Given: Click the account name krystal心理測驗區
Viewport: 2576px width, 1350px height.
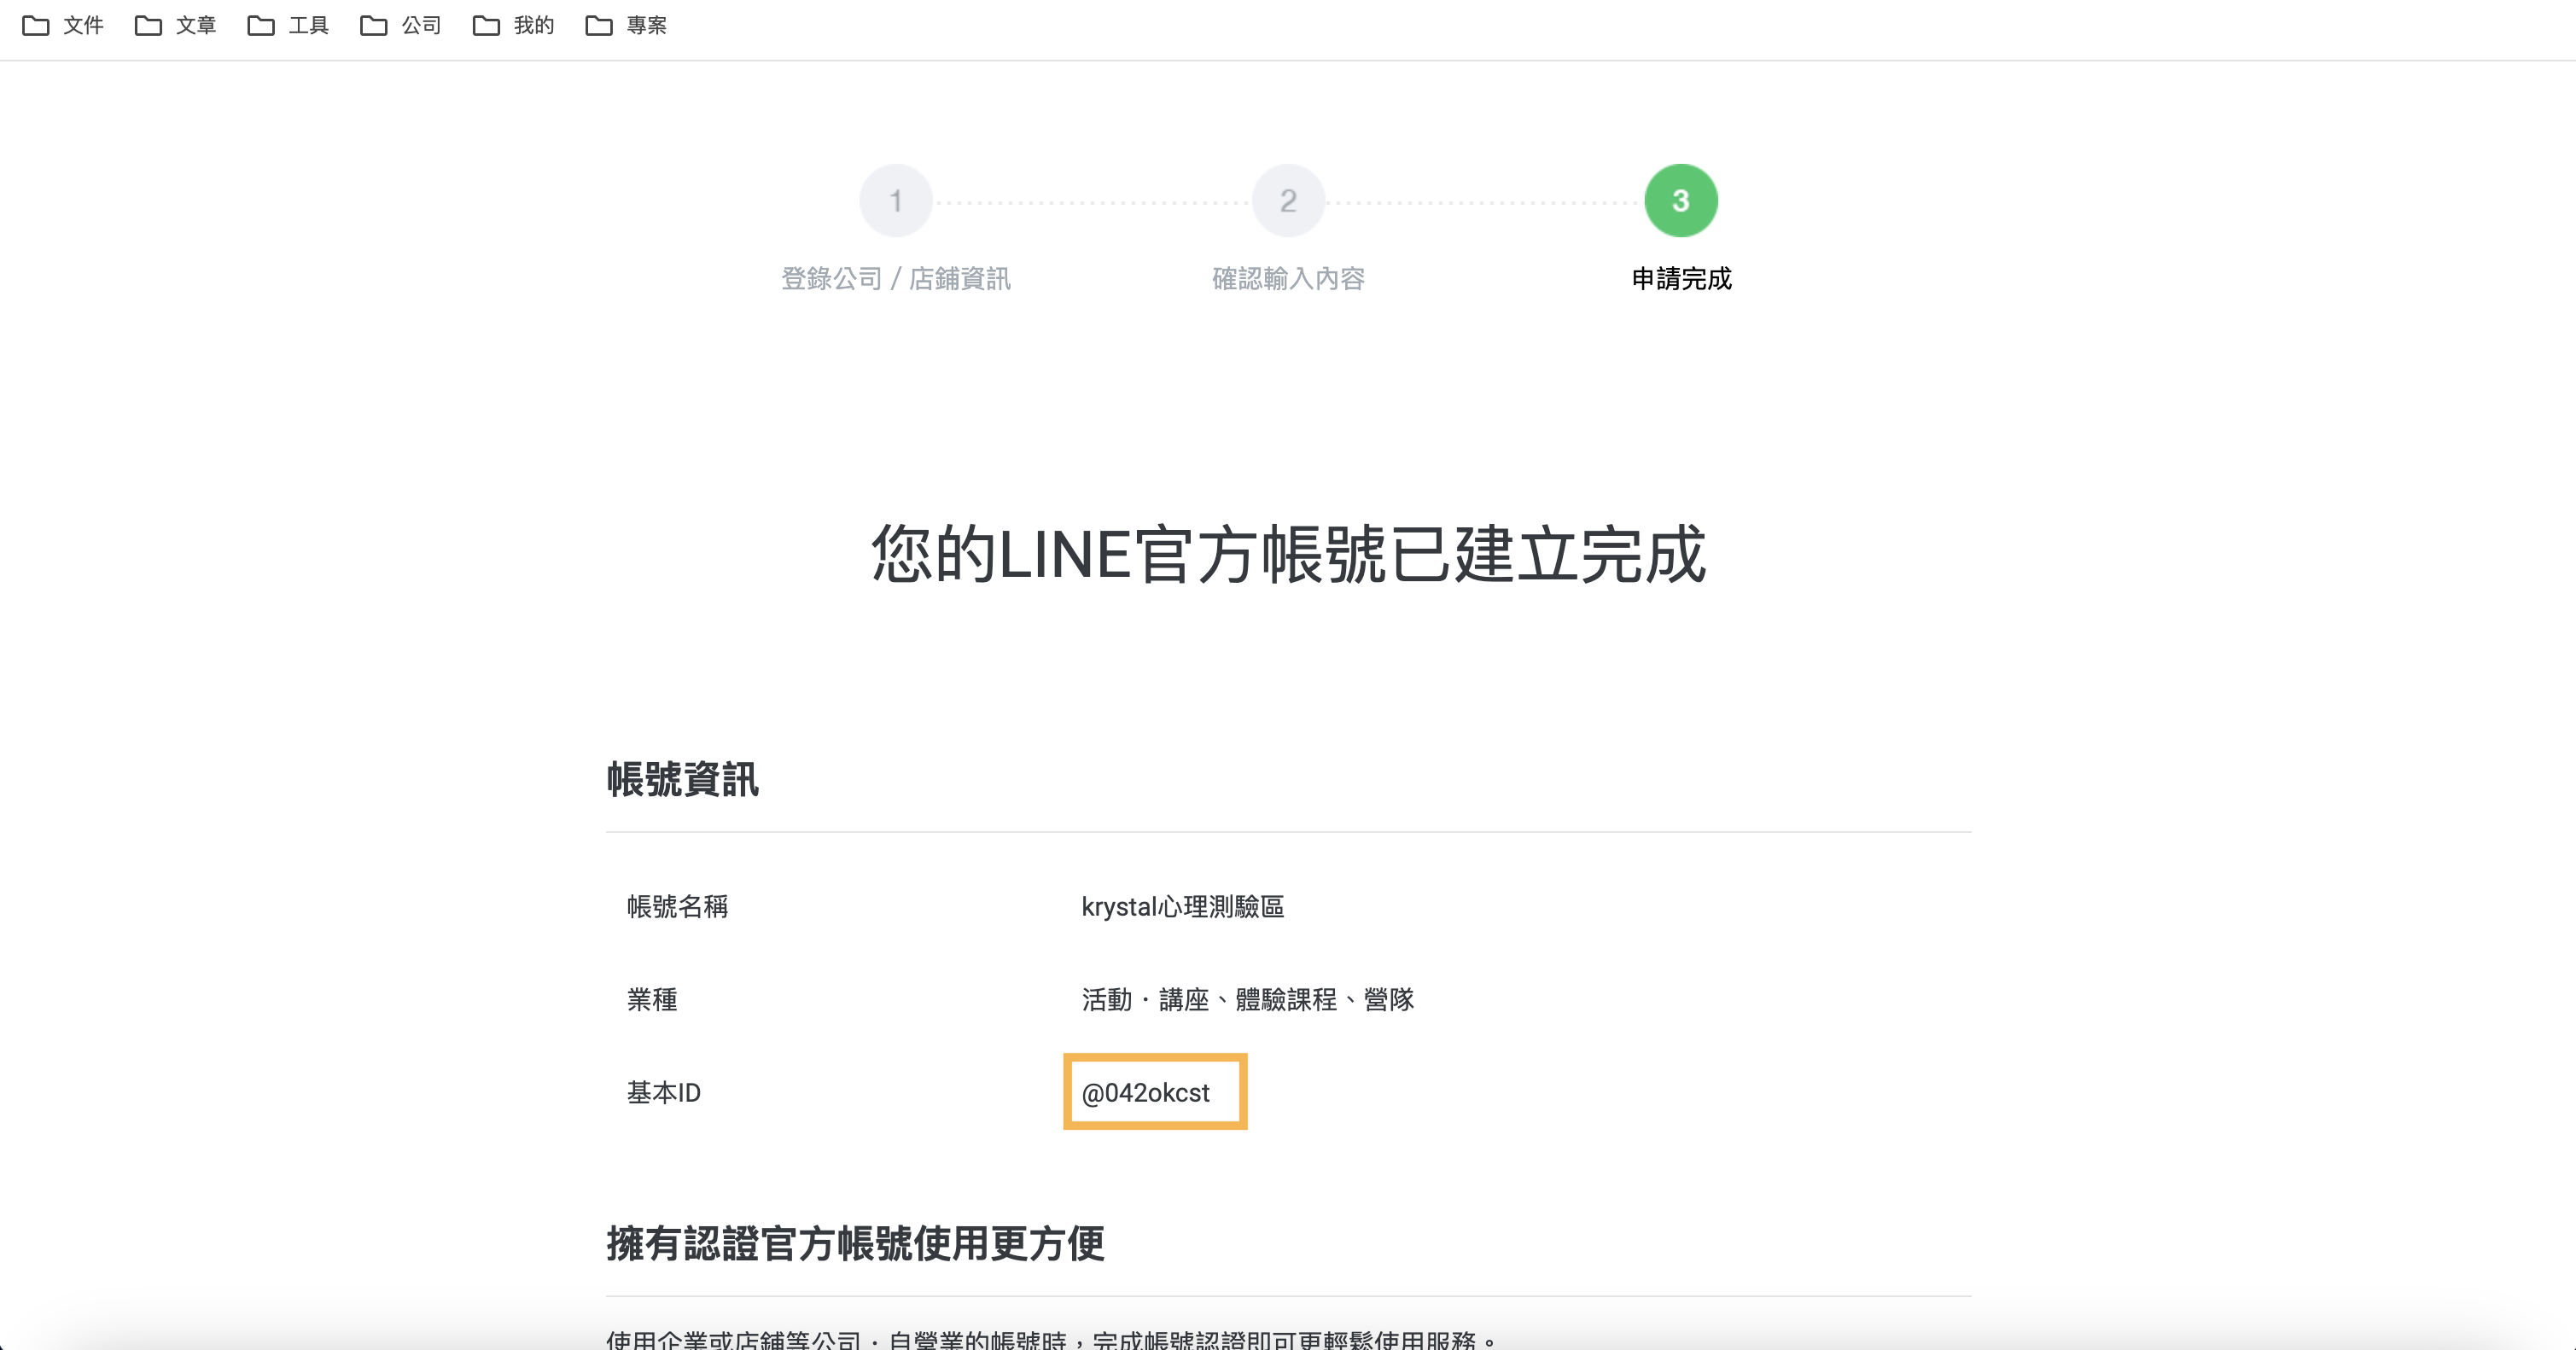Looking at the screenshot, I should [1183, 906].
